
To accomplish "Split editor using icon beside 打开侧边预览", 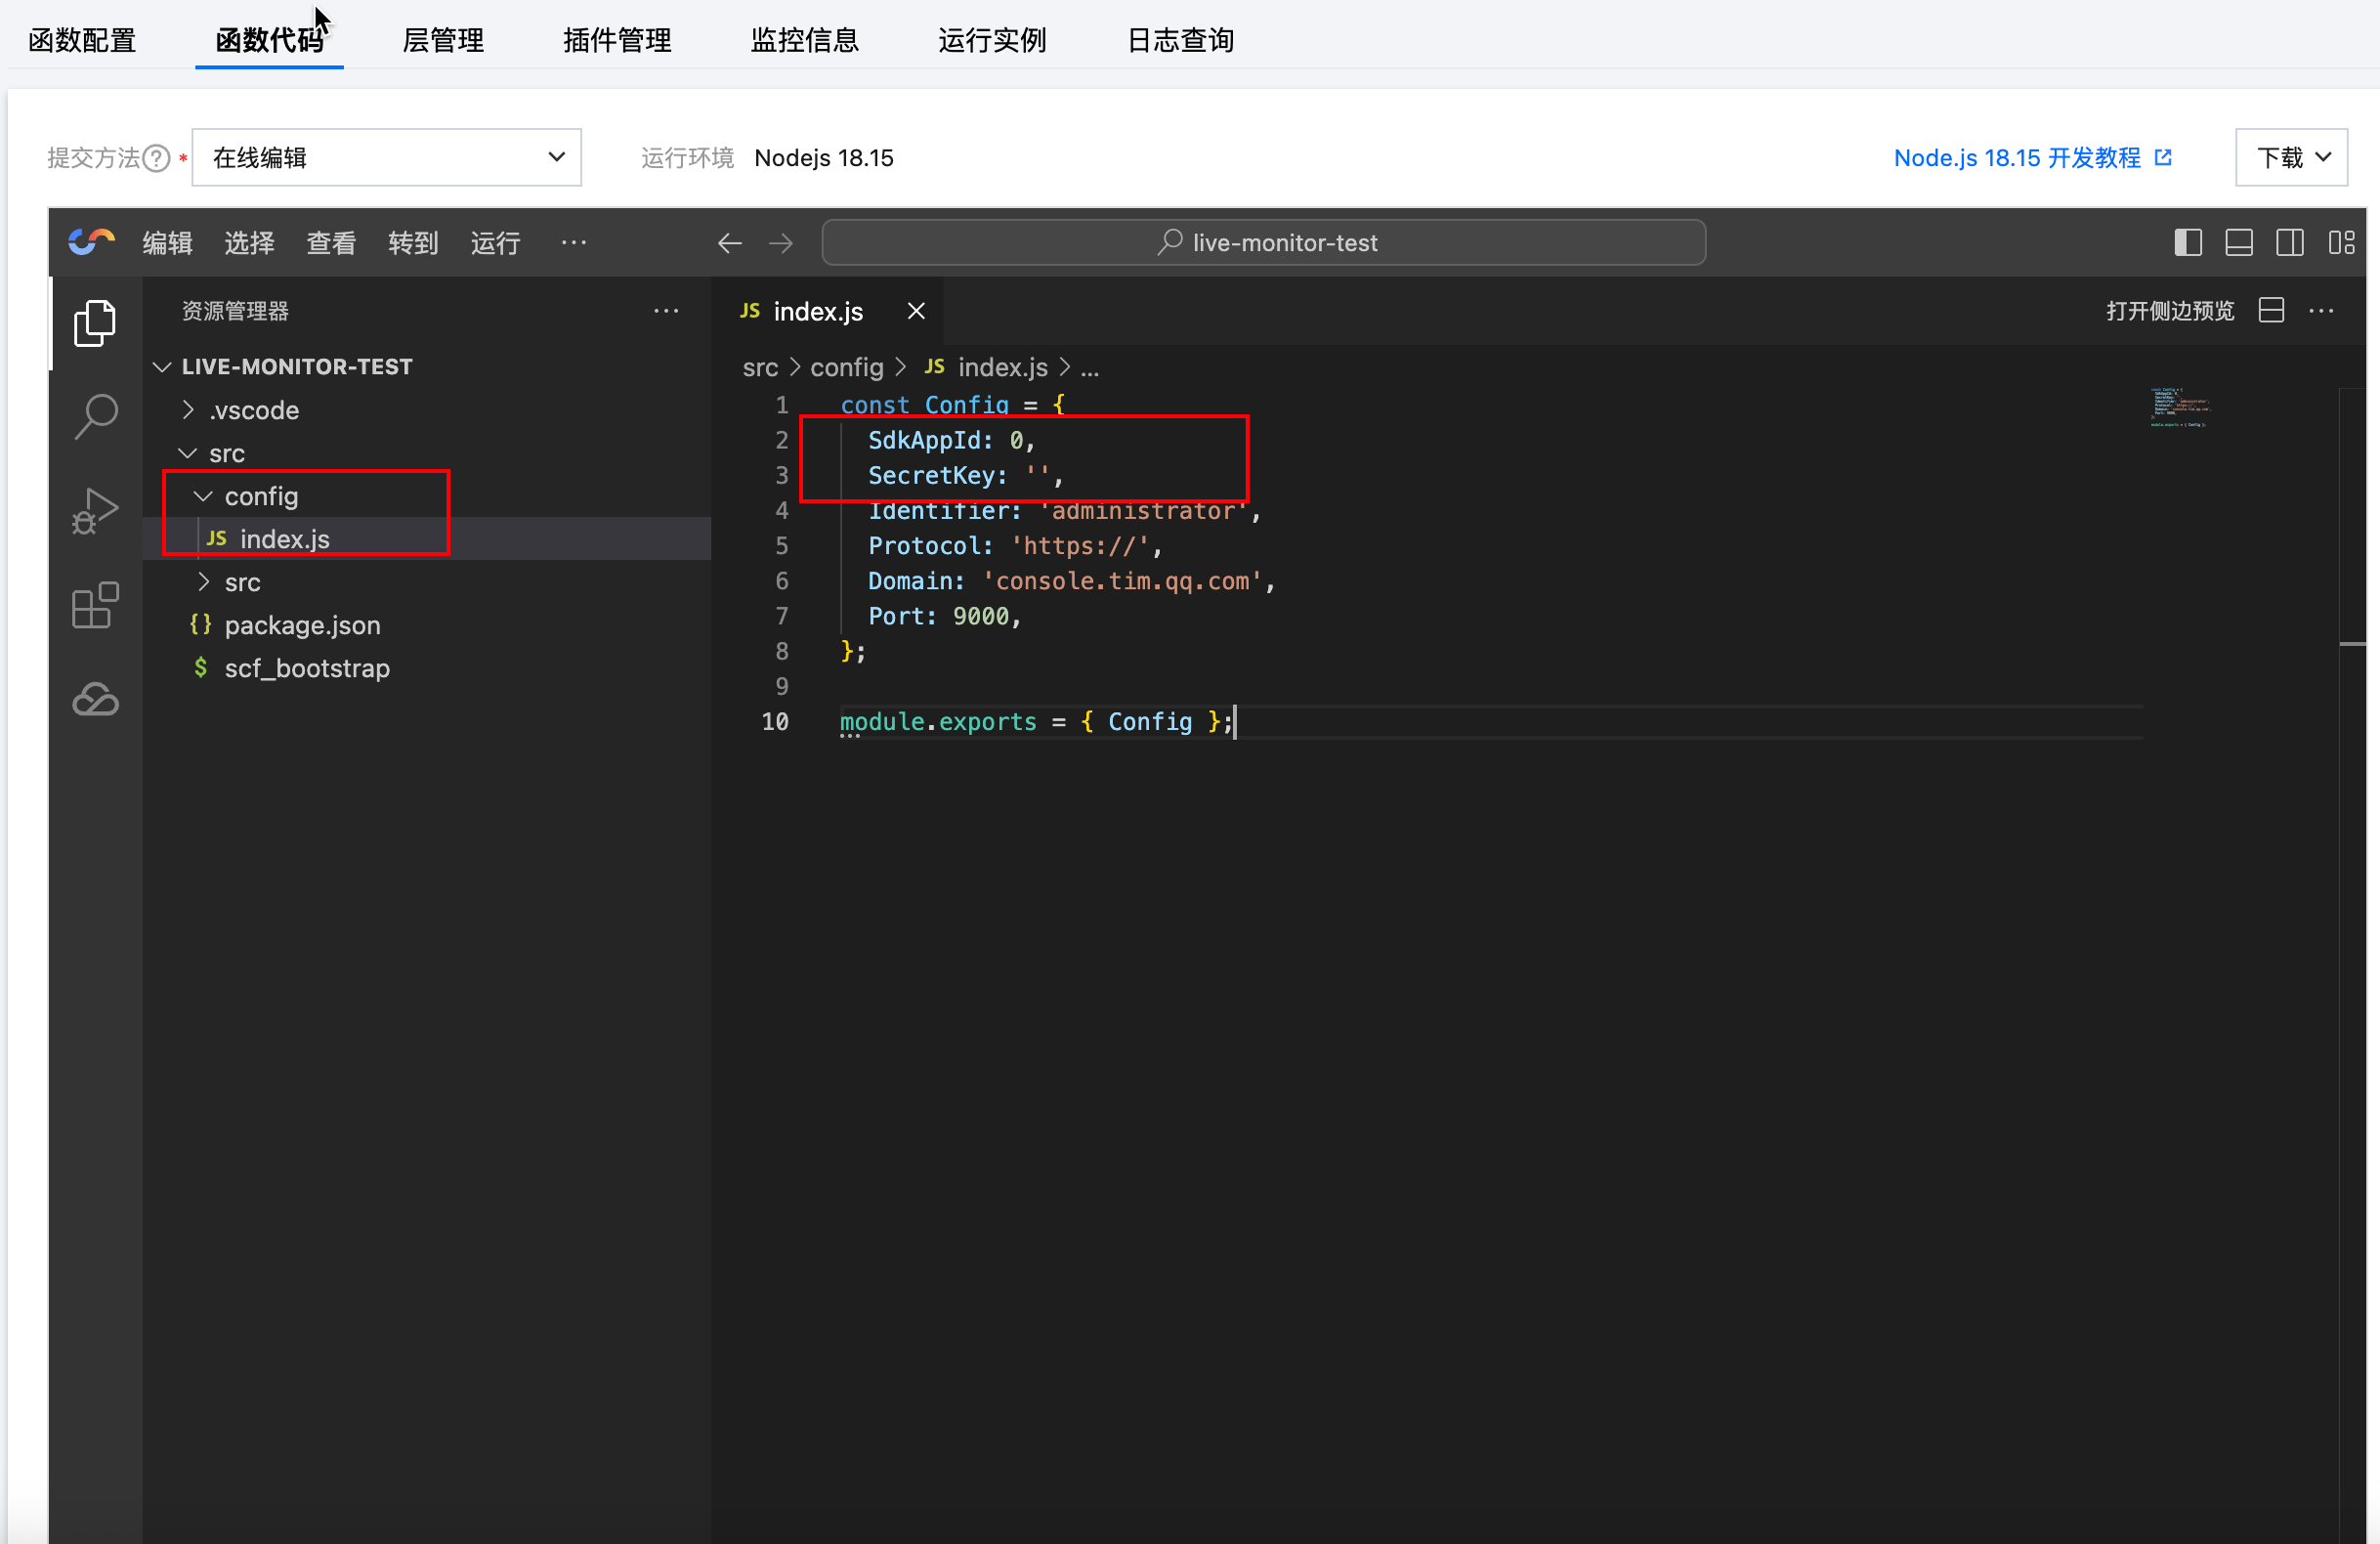I will (x=2271, y=311).
